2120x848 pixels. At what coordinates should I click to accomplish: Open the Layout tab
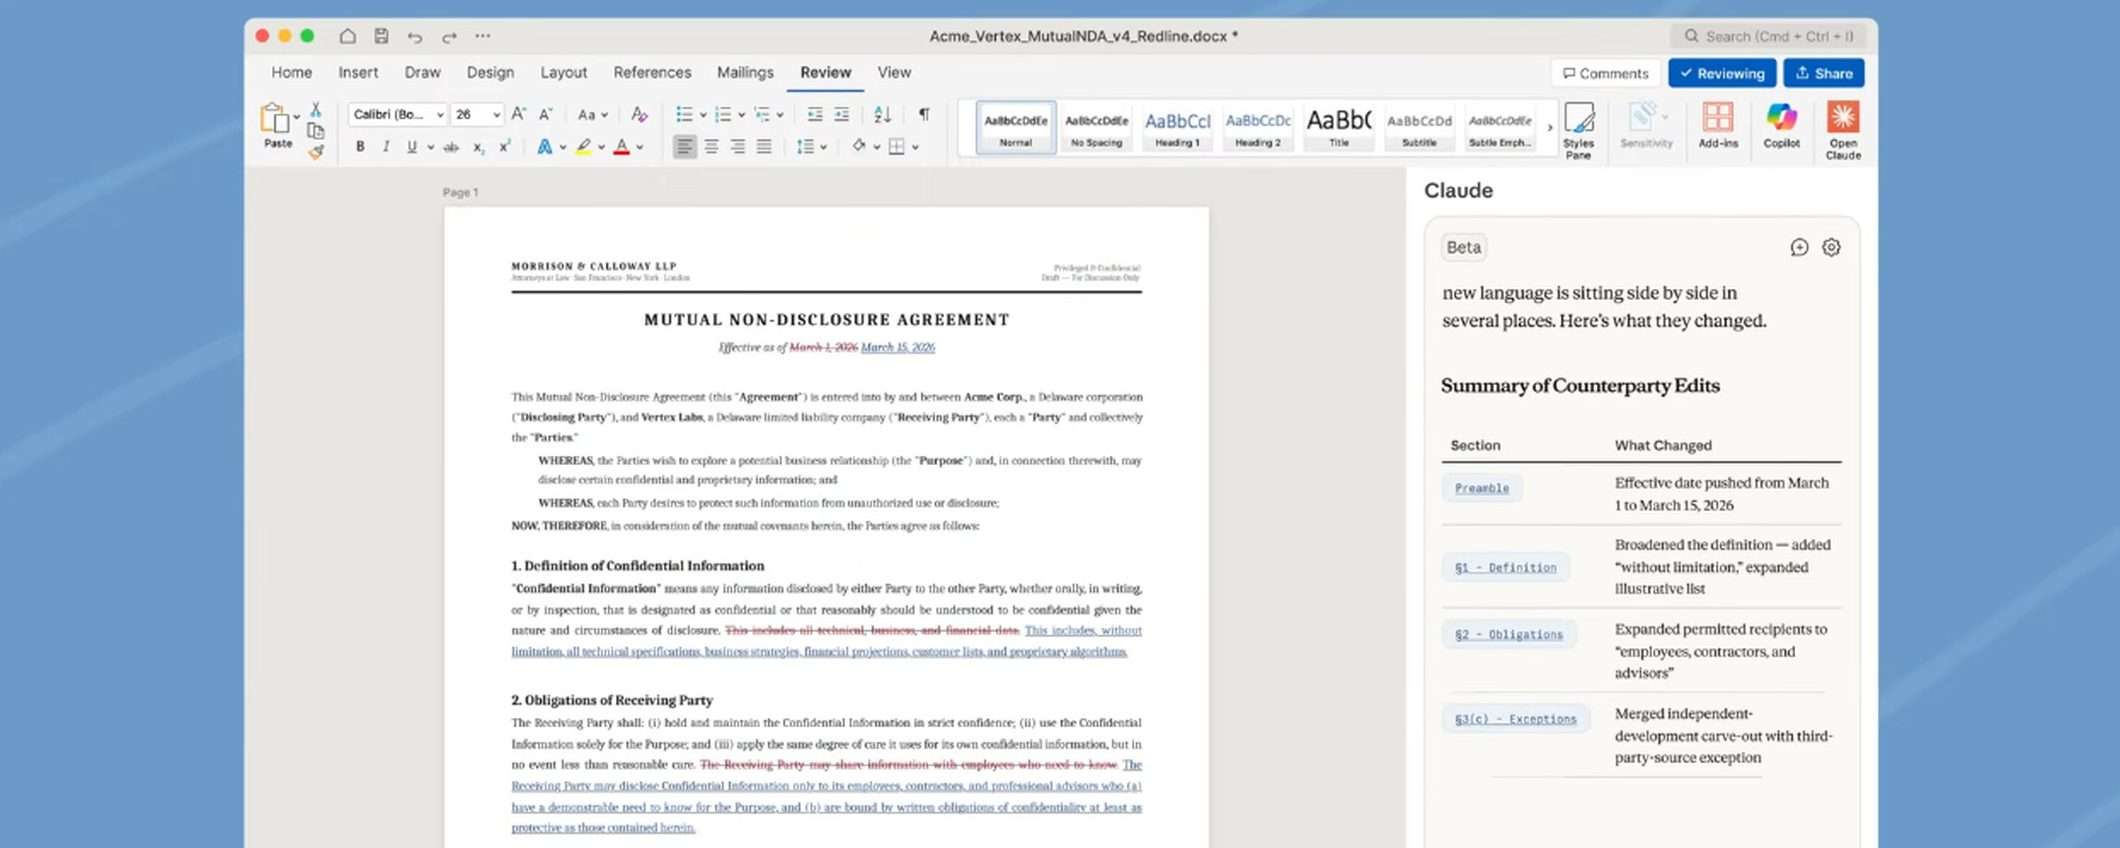coord(563,73)
